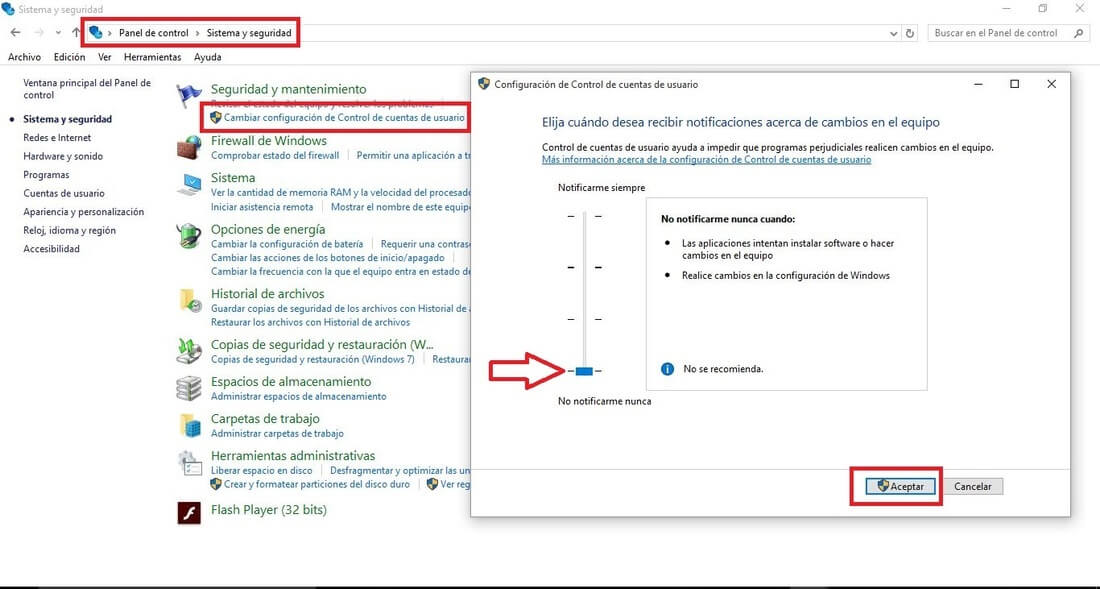Click the Espacios de almacenamiento drives icon

coord(189,388)
